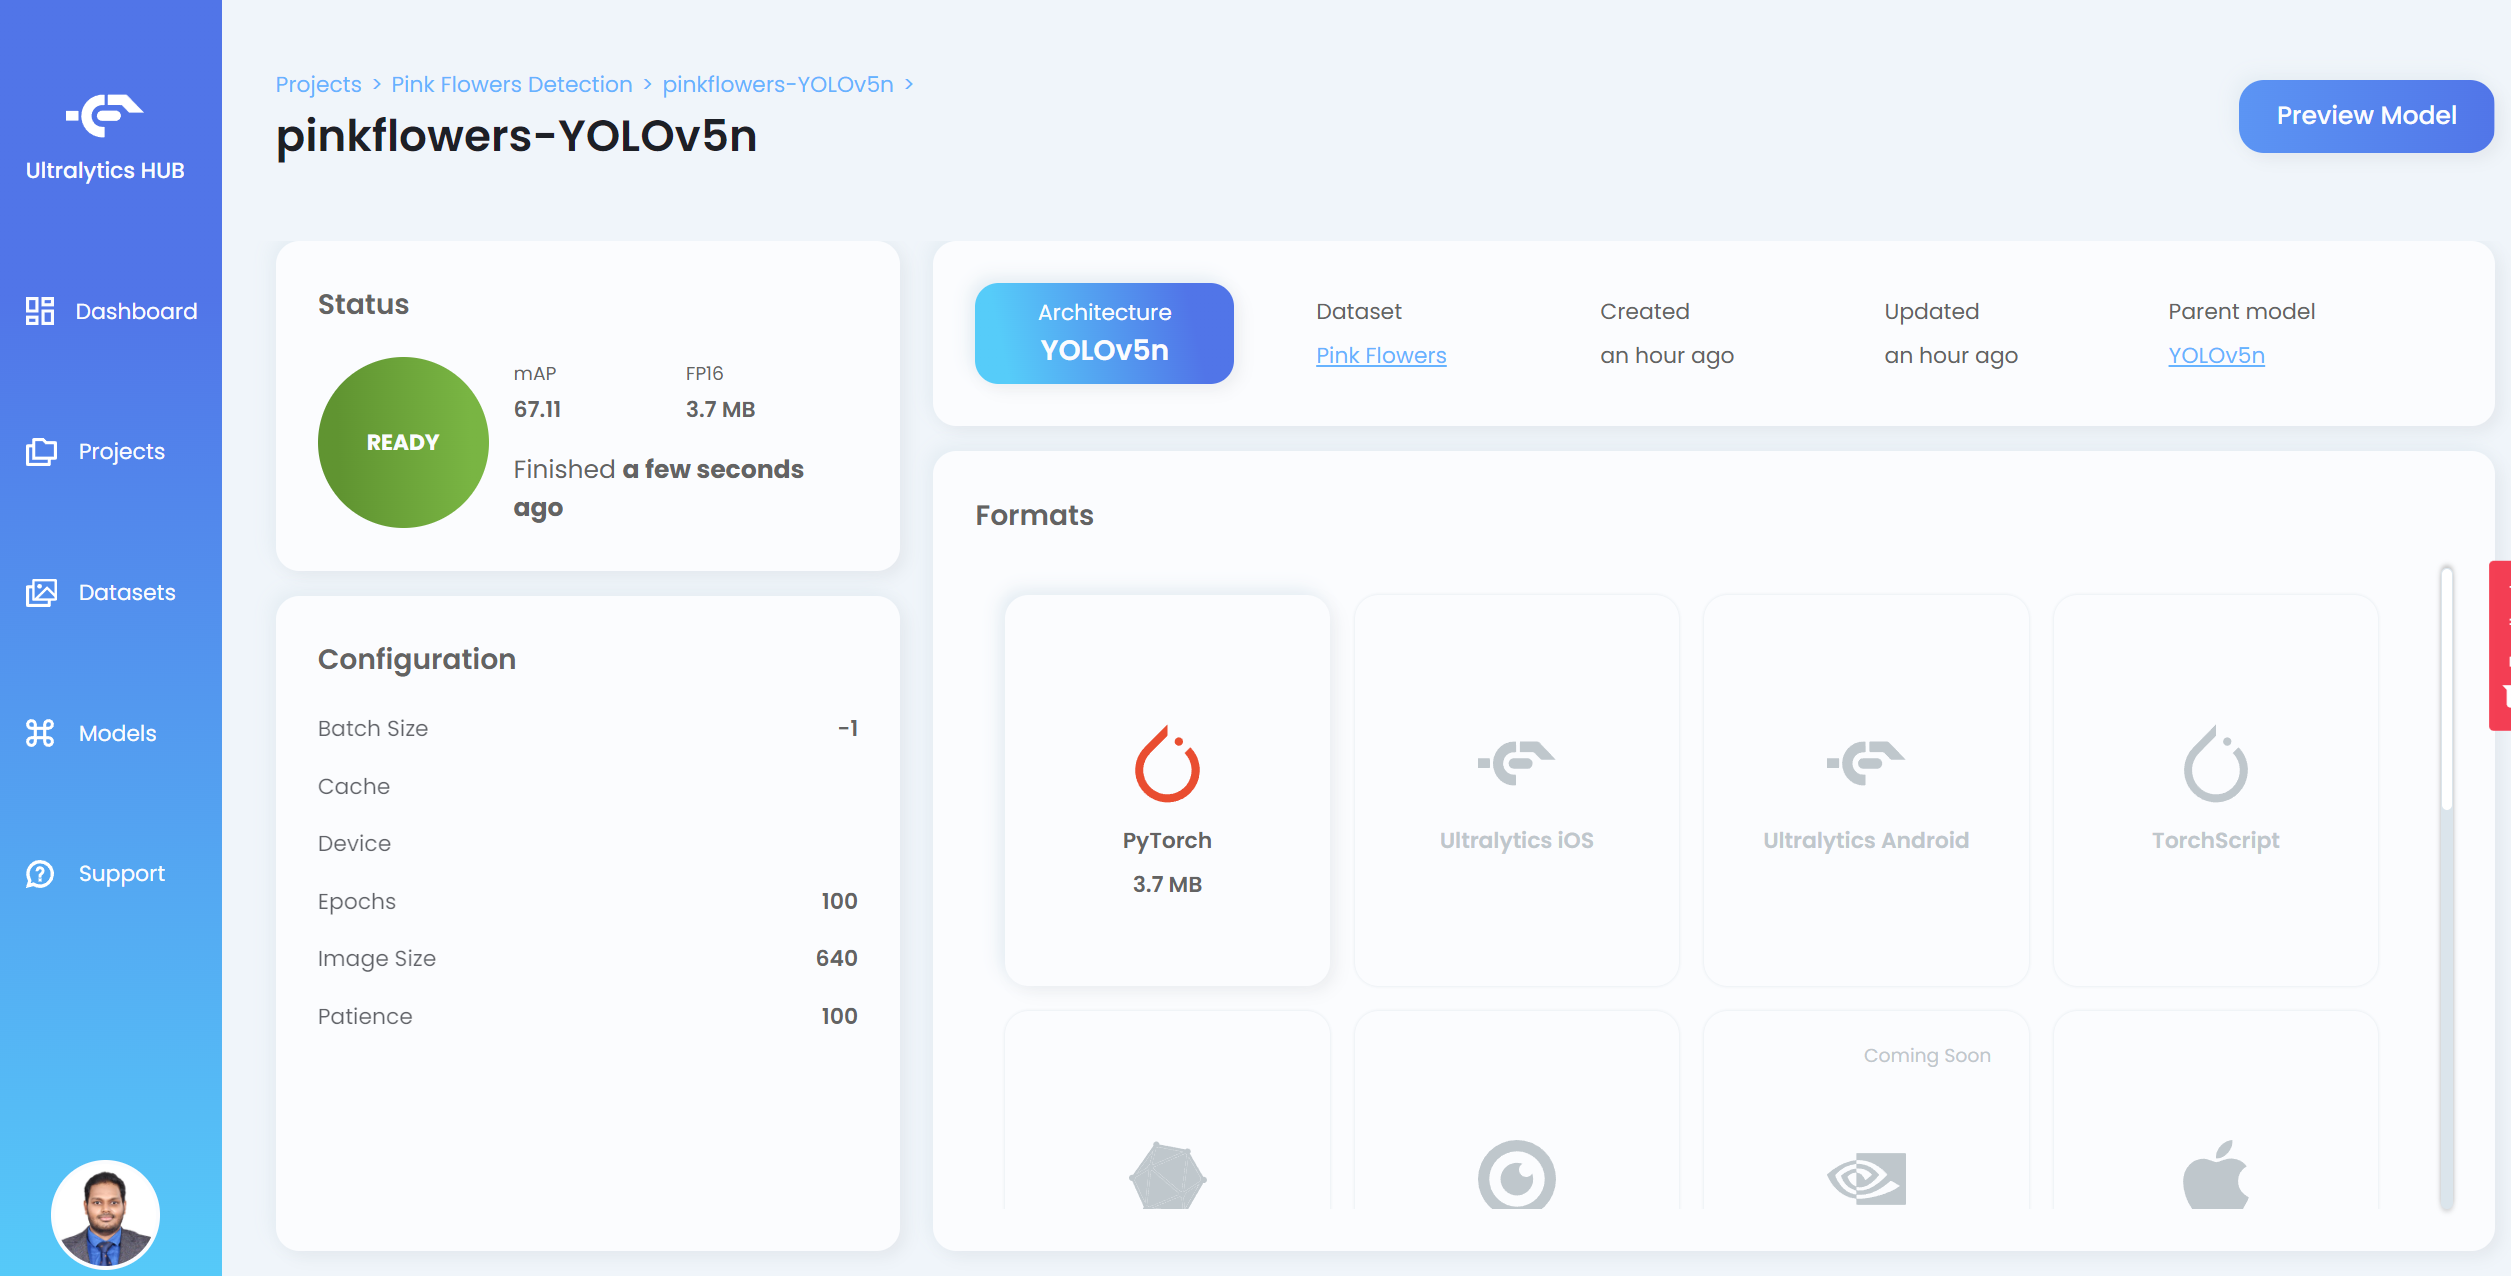Click the green READY status circle
This screenshot has height=1276, width=2511.
tap(403, 442)
